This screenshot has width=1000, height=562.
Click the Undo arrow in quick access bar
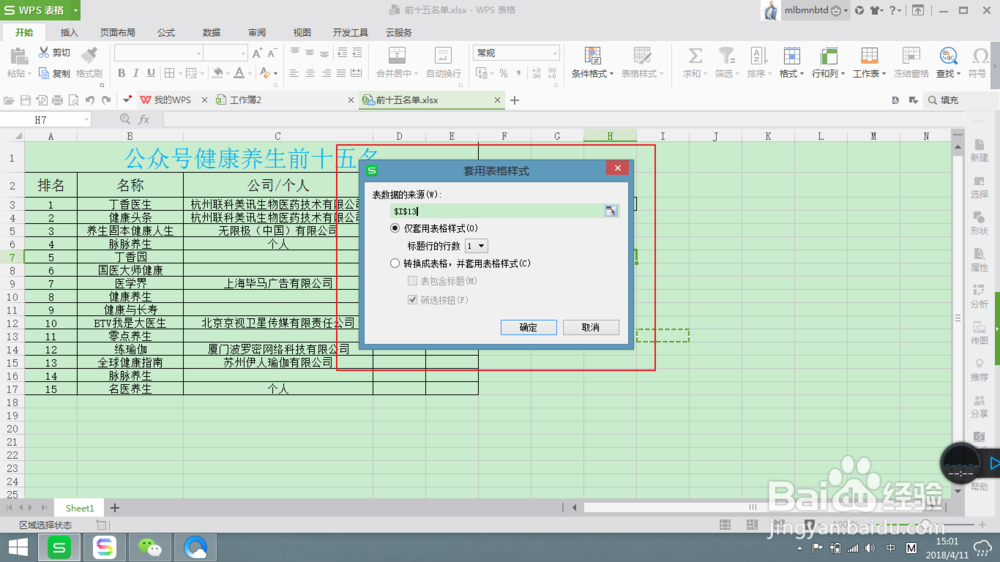pyautogui.click(x=90, y=100)
